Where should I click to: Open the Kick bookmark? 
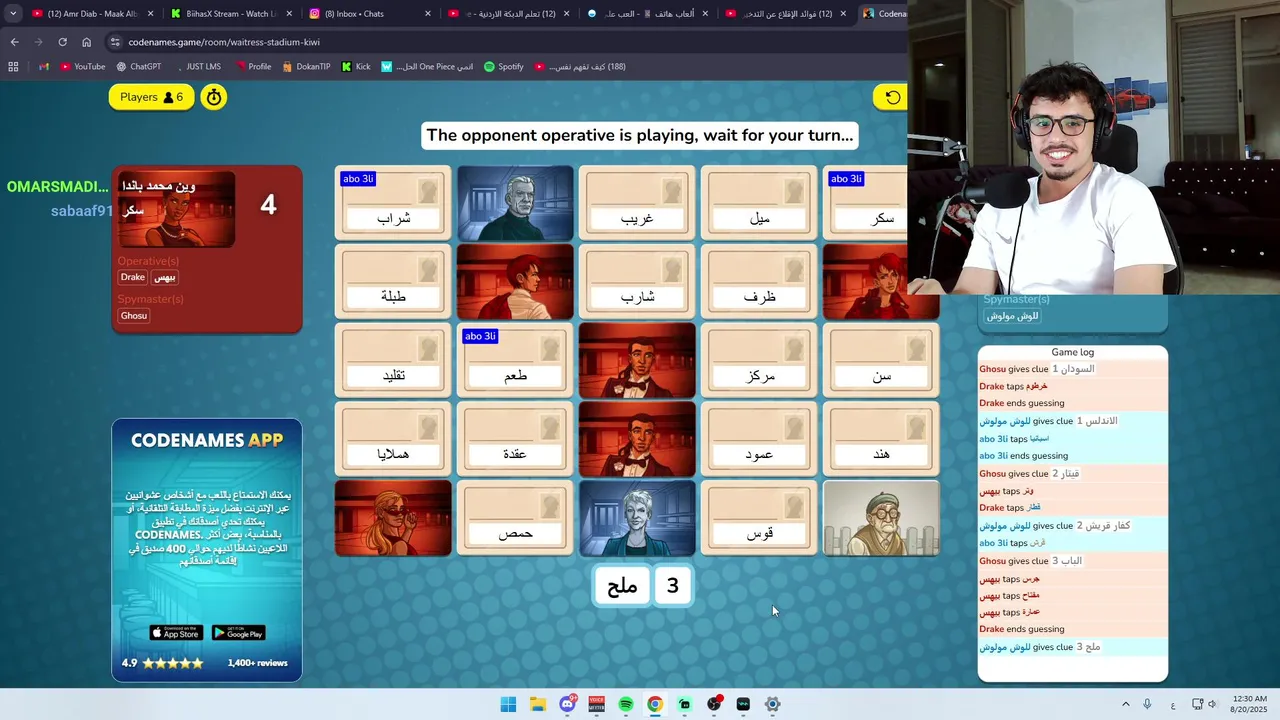click(x=356, y=67)
